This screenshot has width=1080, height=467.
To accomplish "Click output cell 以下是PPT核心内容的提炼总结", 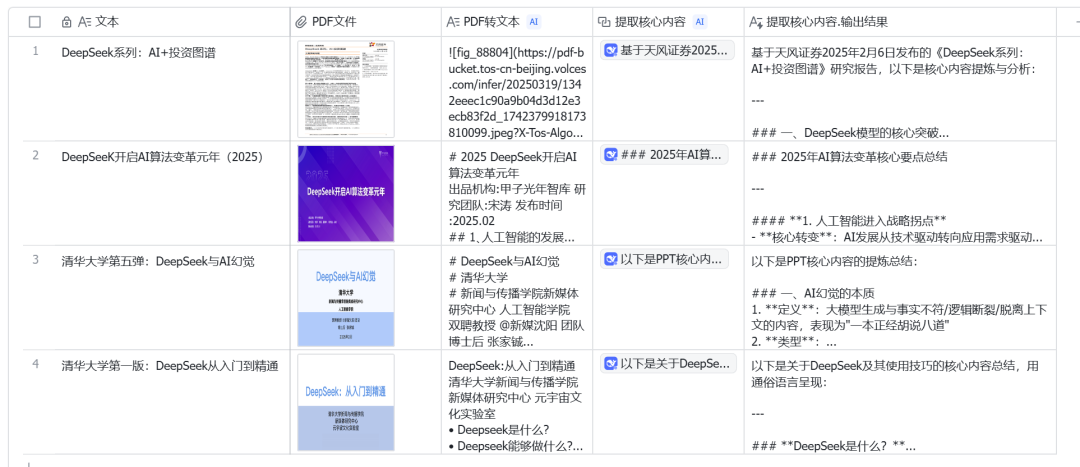I will 900,298.
